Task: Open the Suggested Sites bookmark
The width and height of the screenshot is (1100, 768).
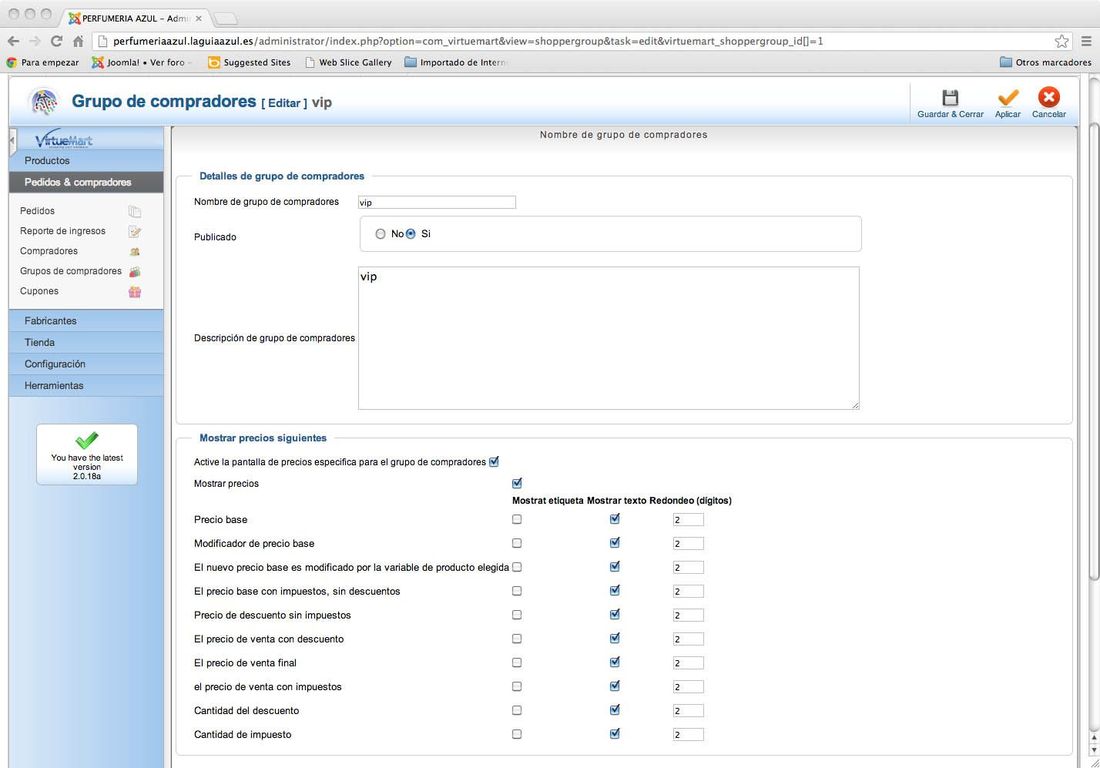Action: tap(249, 62)
